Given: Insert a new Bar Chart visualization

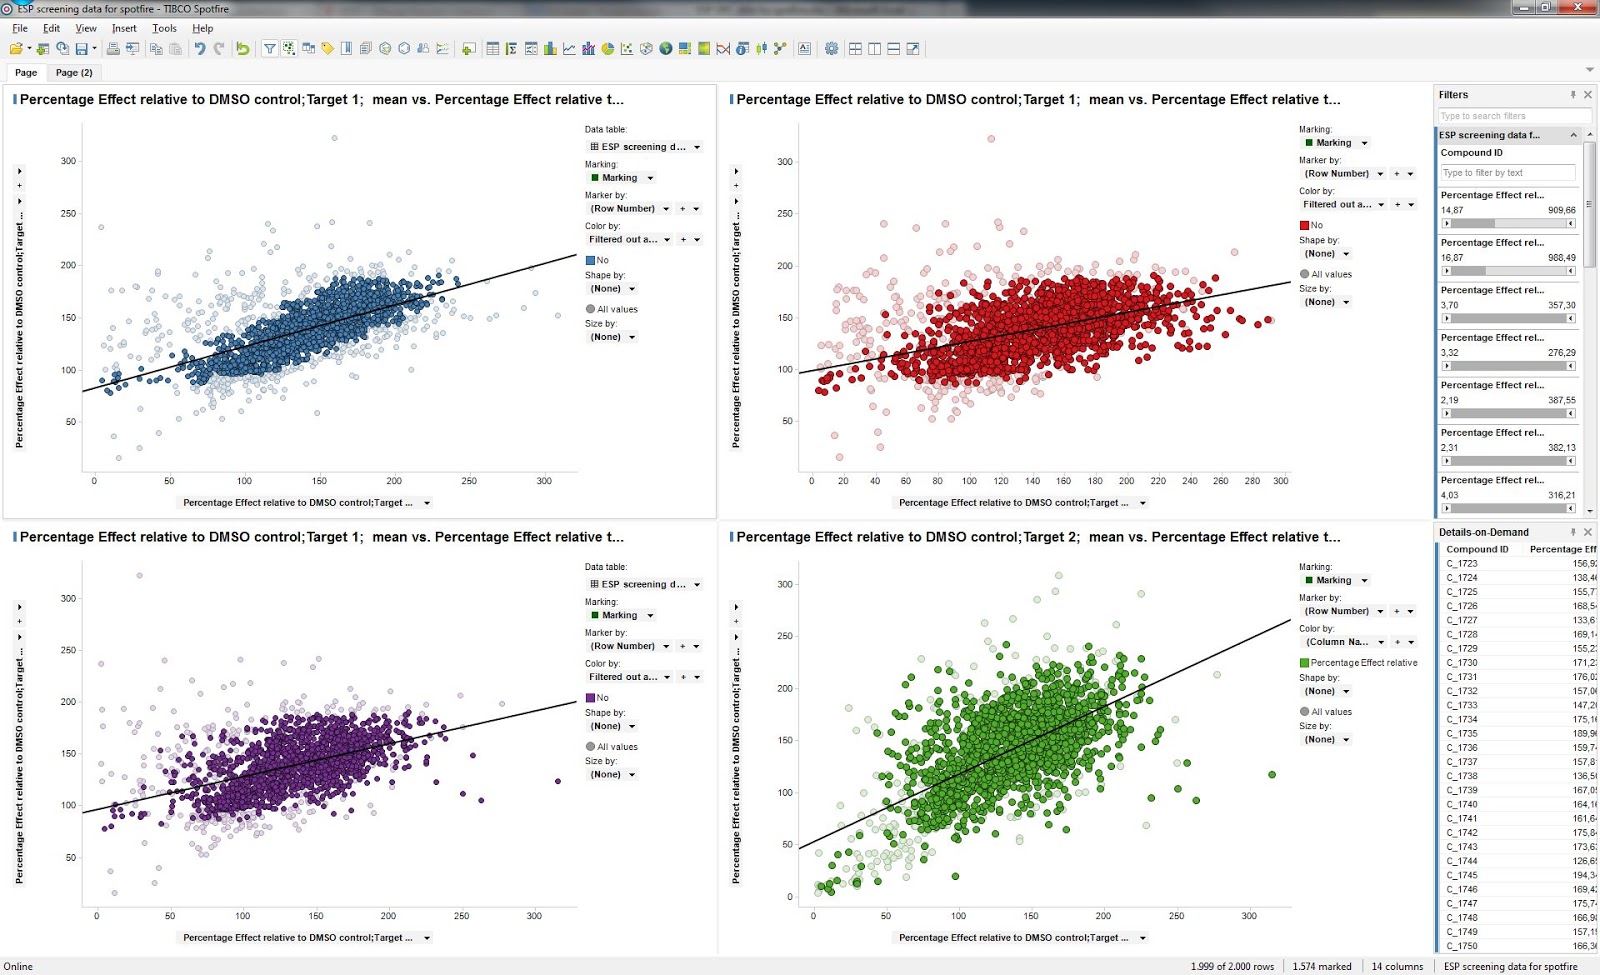Looking at the screenshot, I should 549,47.
